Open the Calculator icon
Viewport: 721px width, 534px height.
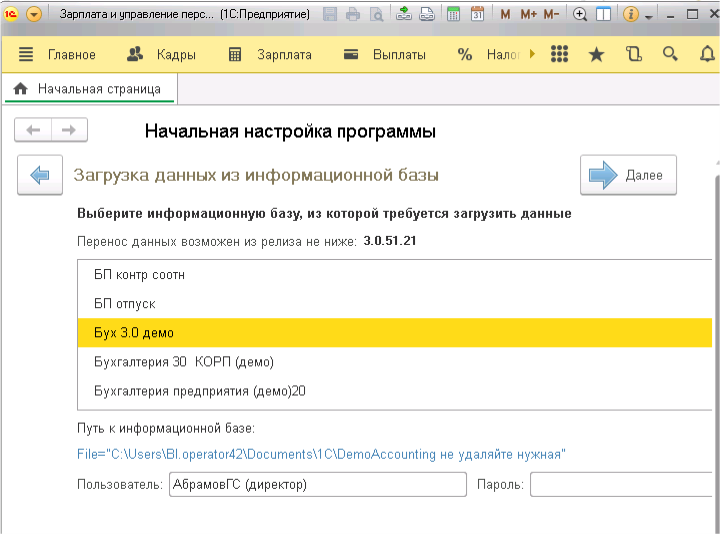pyautogui.click(x=453, y=14)
